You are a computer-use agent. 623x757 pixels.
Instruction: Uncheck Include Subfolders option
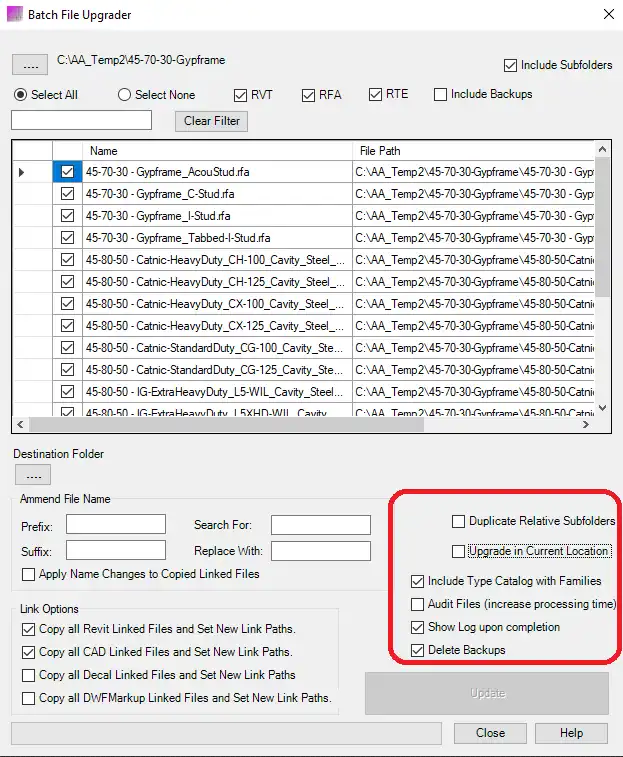[511, 65]
